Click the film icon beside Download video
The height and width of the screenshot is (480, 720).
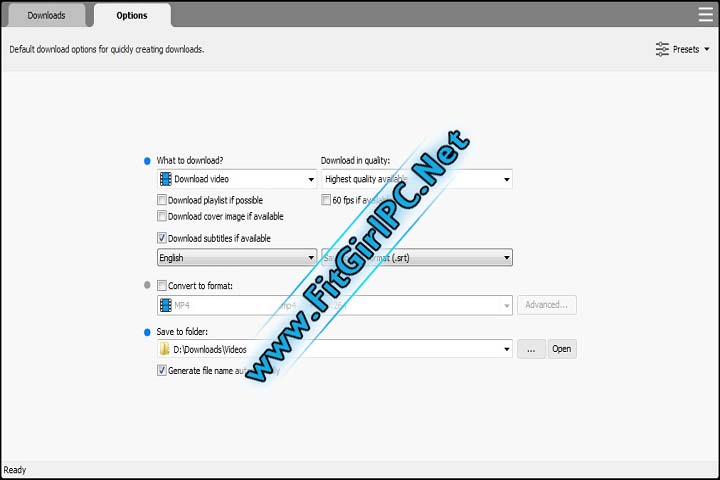165,179
